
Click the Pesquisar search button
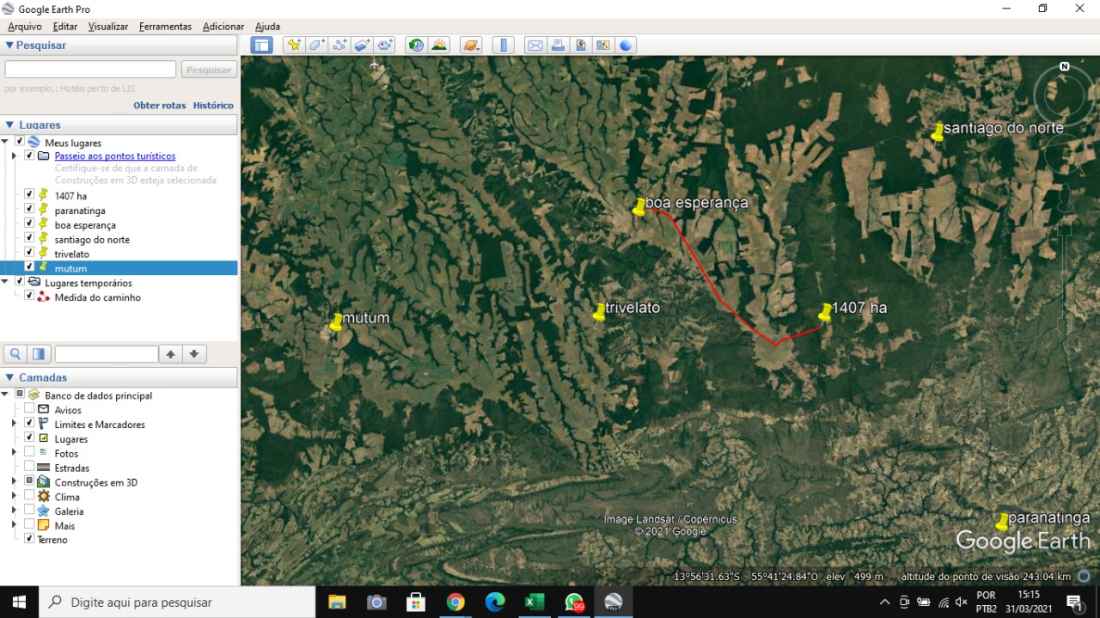208,69
